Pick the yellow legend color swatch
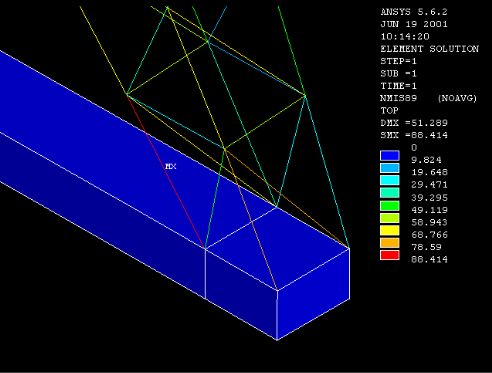Viewport: 492px width, 373px height. [390, 230]
